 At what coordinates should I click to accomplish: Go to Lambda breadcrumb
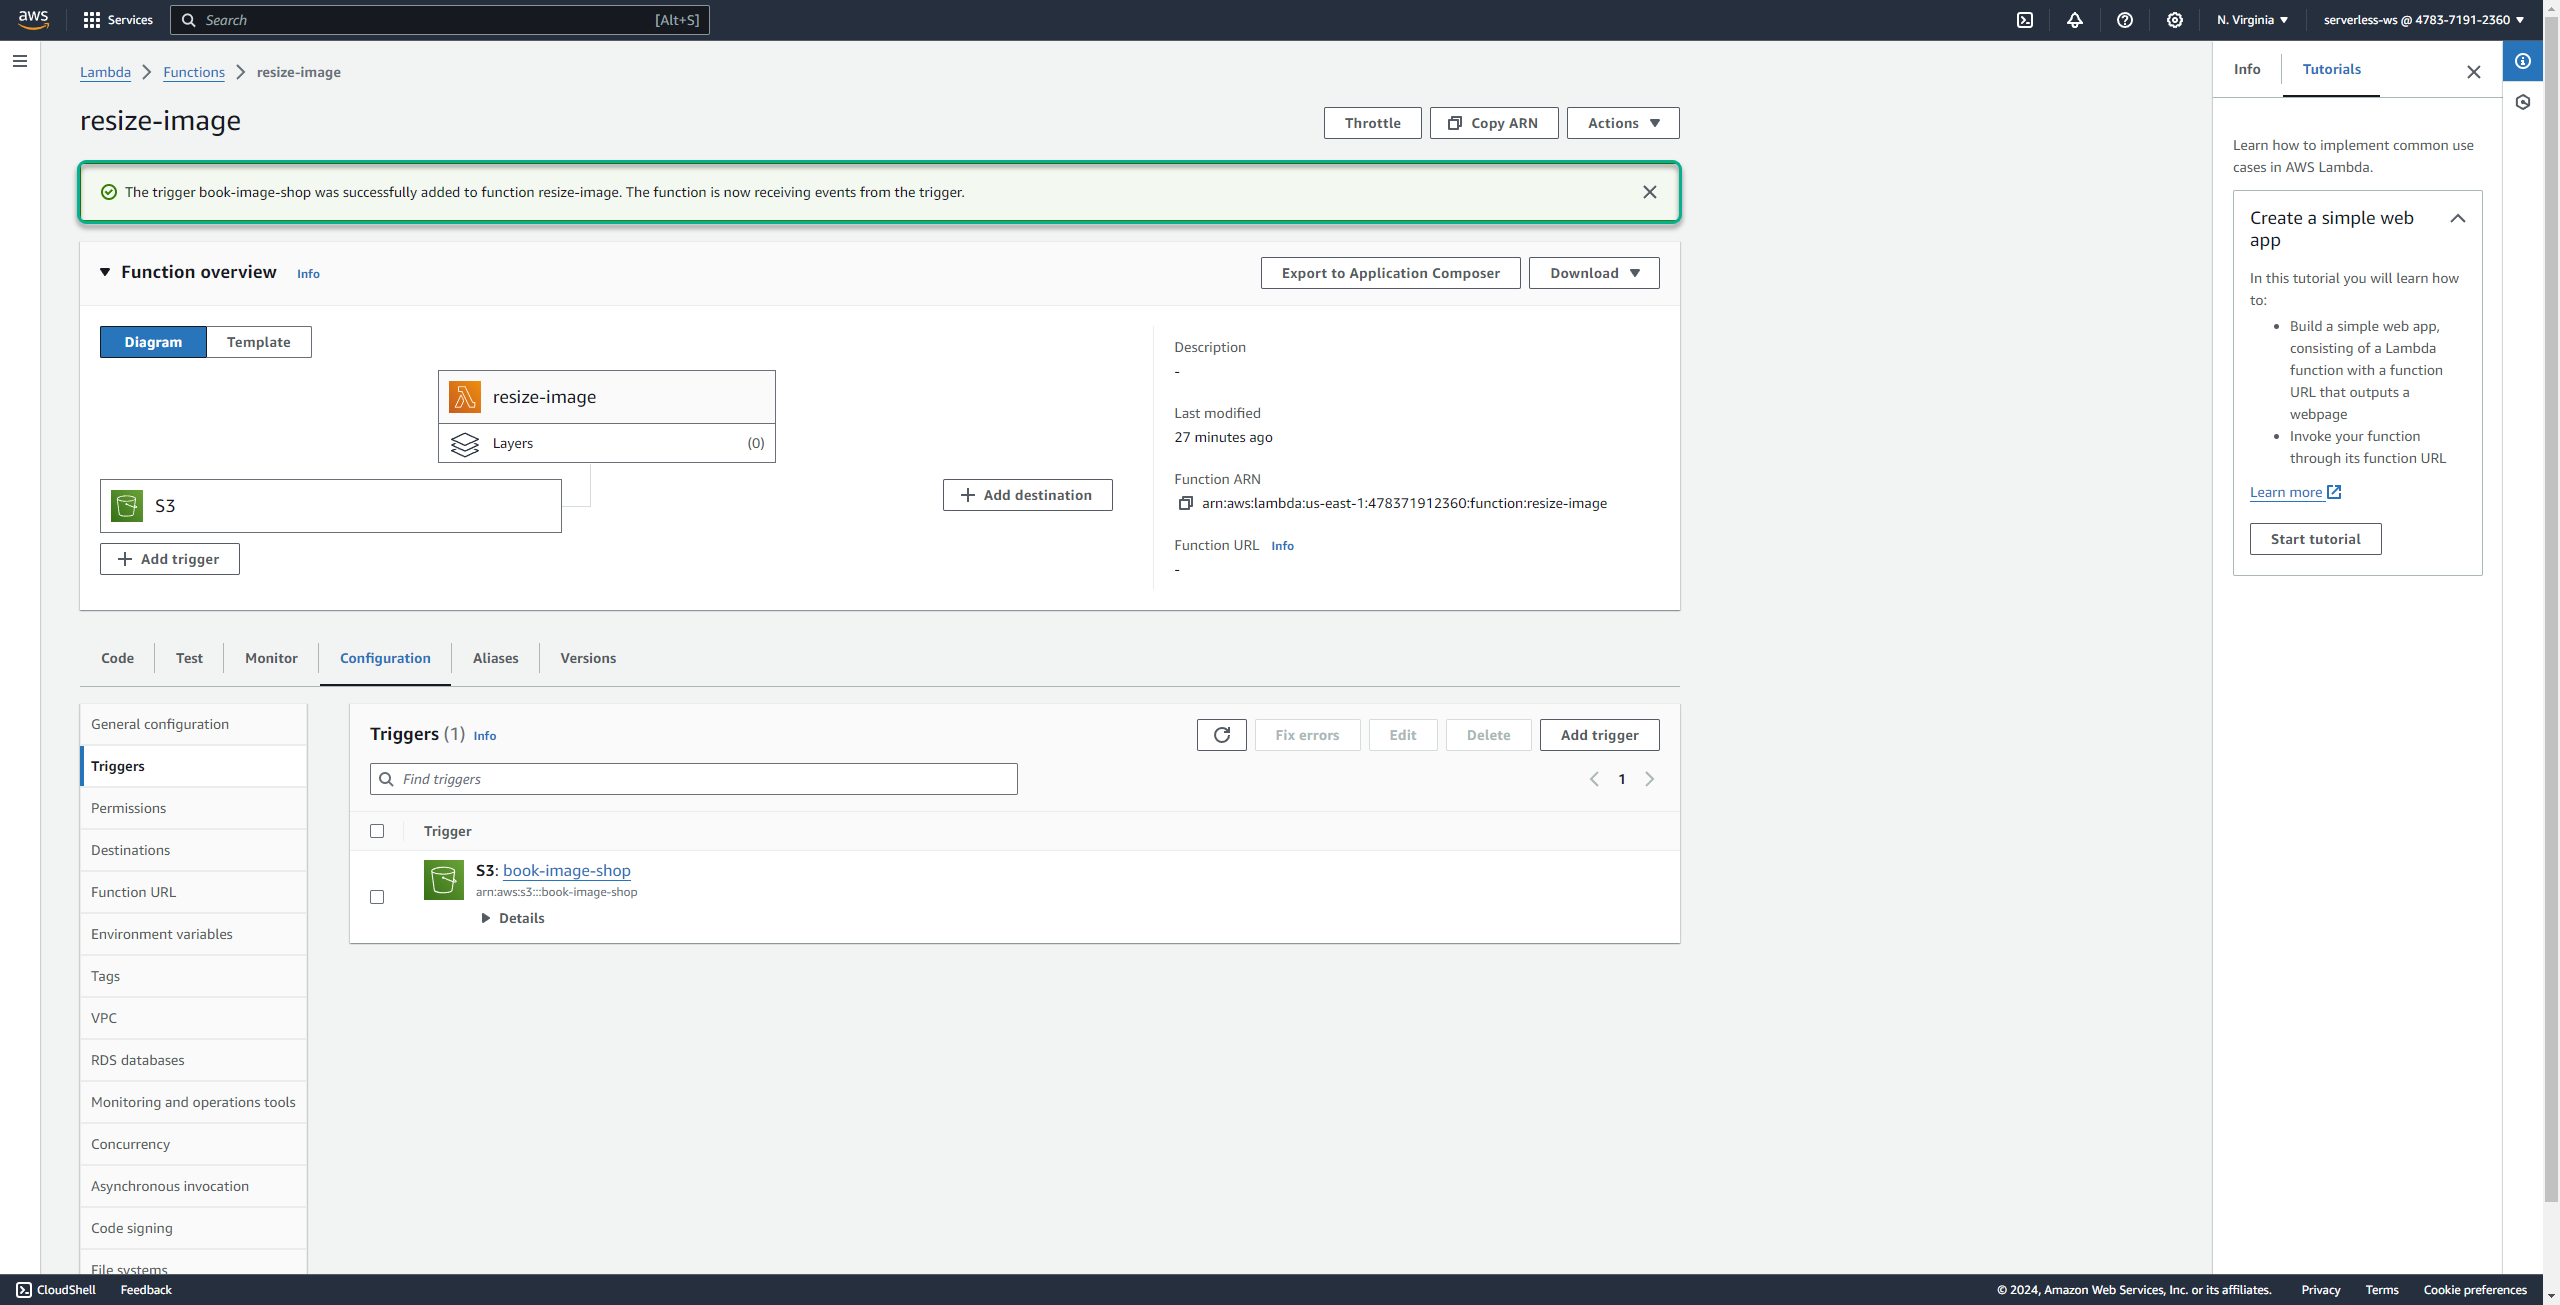105,72
